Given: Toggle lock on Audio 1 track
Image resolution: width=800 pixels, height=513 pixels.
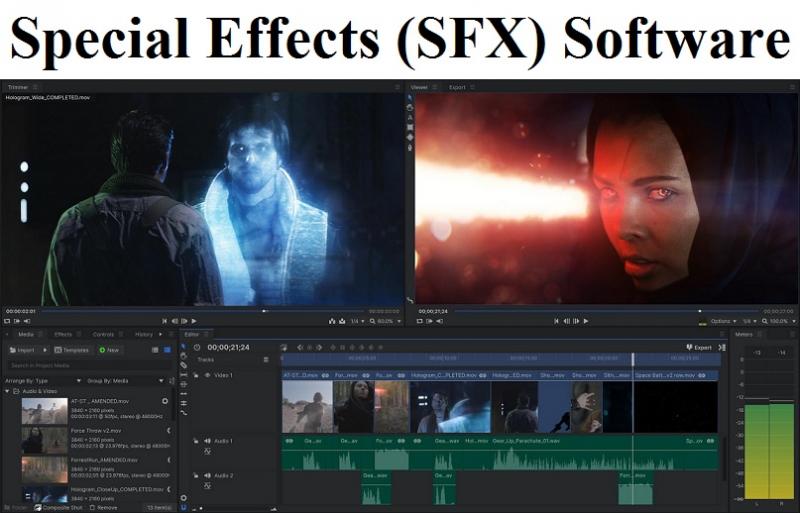Looking at the screenshot, I should [x=195, y=441].
